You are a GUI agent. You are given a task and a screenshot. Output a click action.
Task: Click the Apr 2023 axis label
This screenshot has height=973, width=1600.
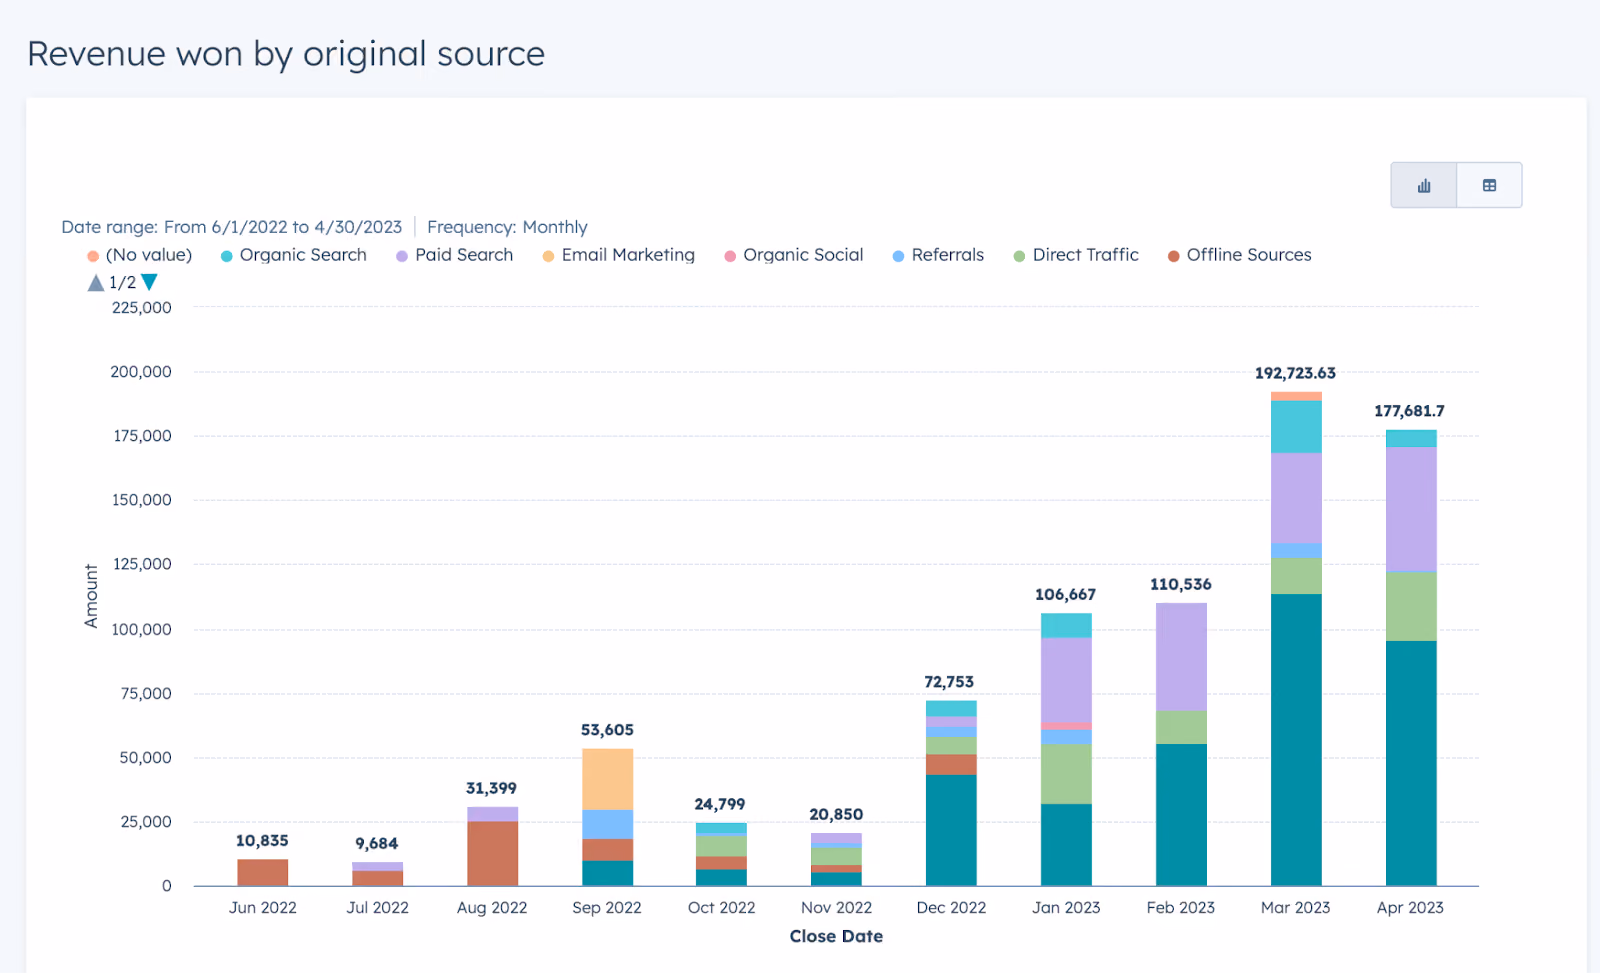pos(1411,908)
